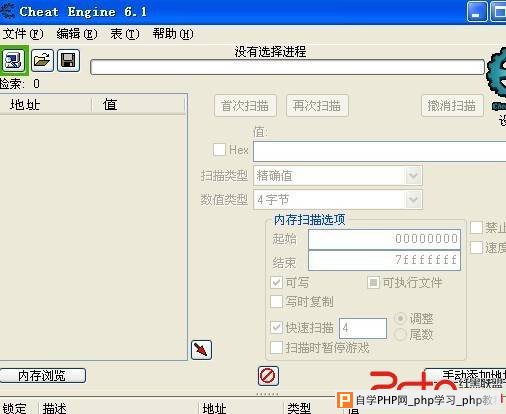Viewport: 506px width, 414px height.
Task: Click the 内存浏览 button
Action: point(43,376)
